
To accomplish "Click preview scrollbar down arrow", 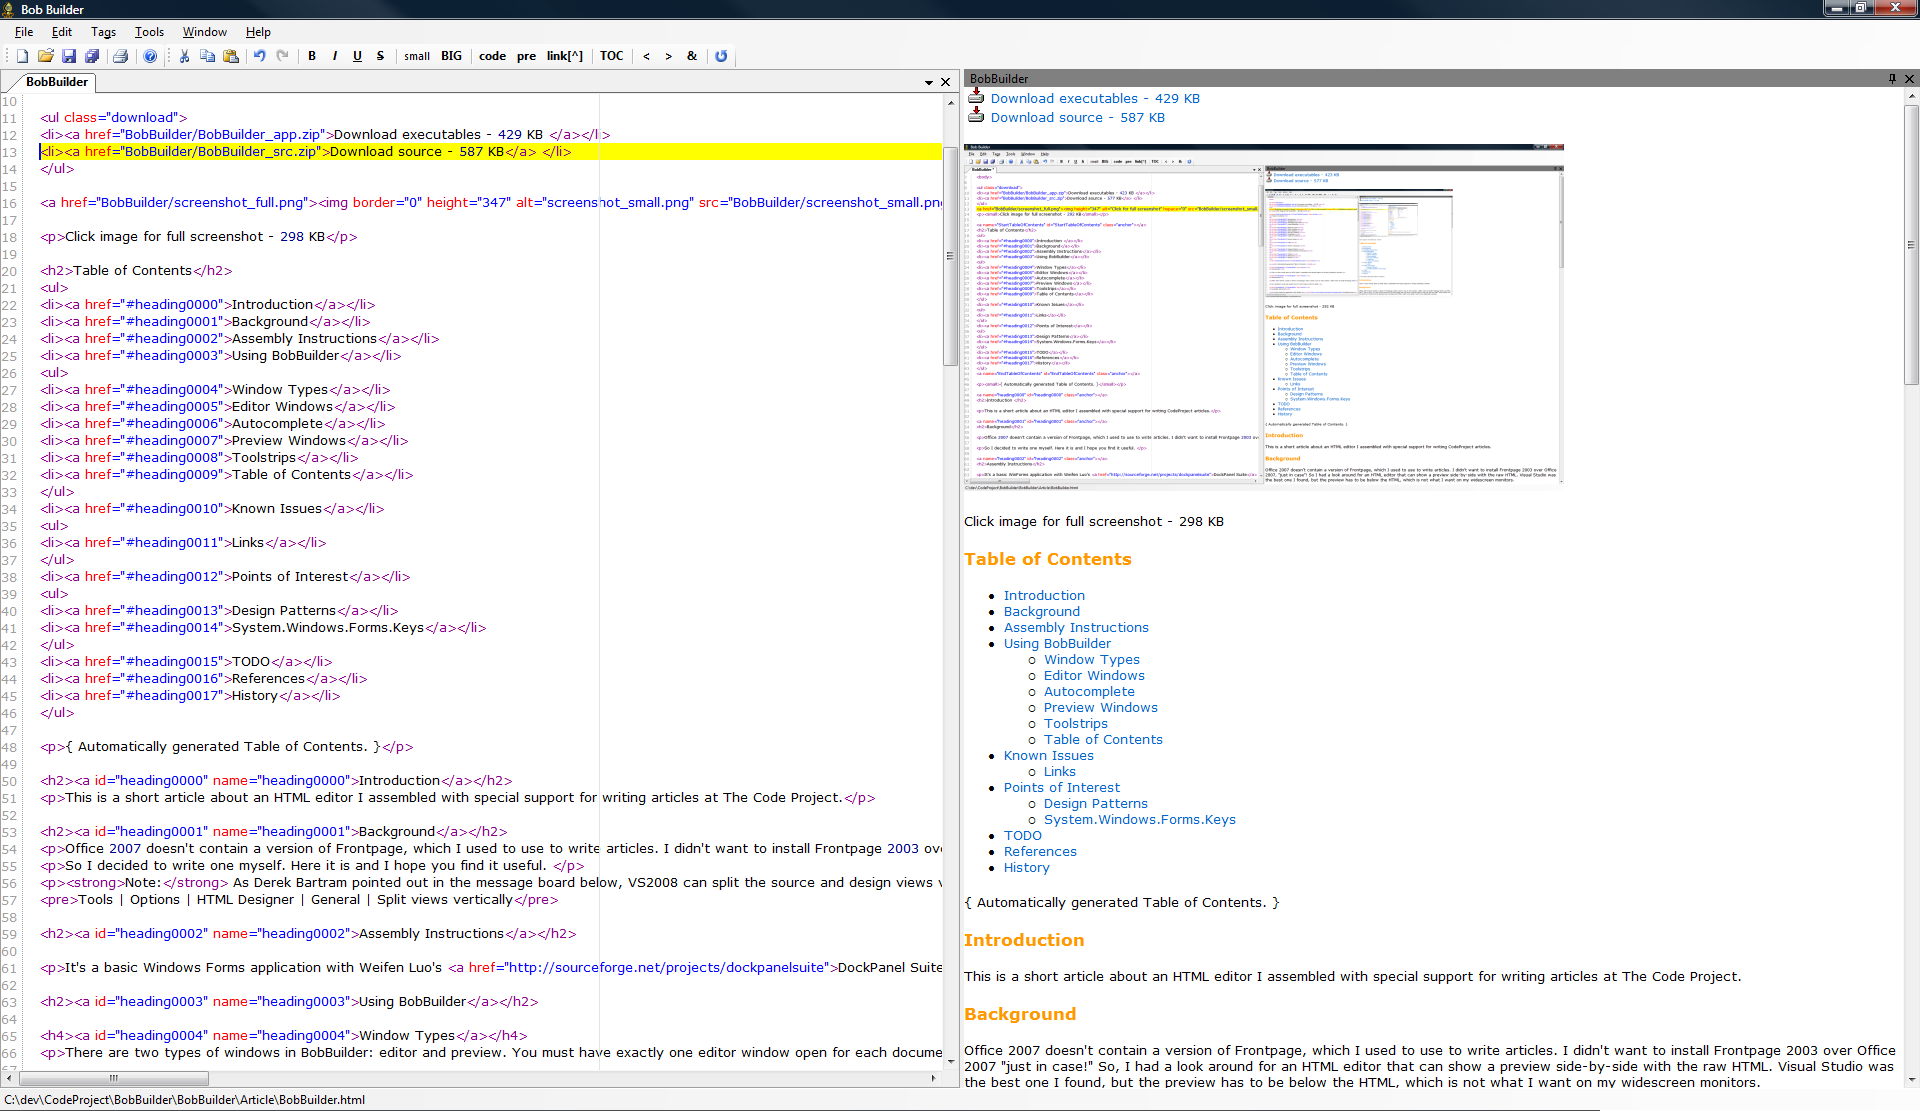I will (1911, 1080).
